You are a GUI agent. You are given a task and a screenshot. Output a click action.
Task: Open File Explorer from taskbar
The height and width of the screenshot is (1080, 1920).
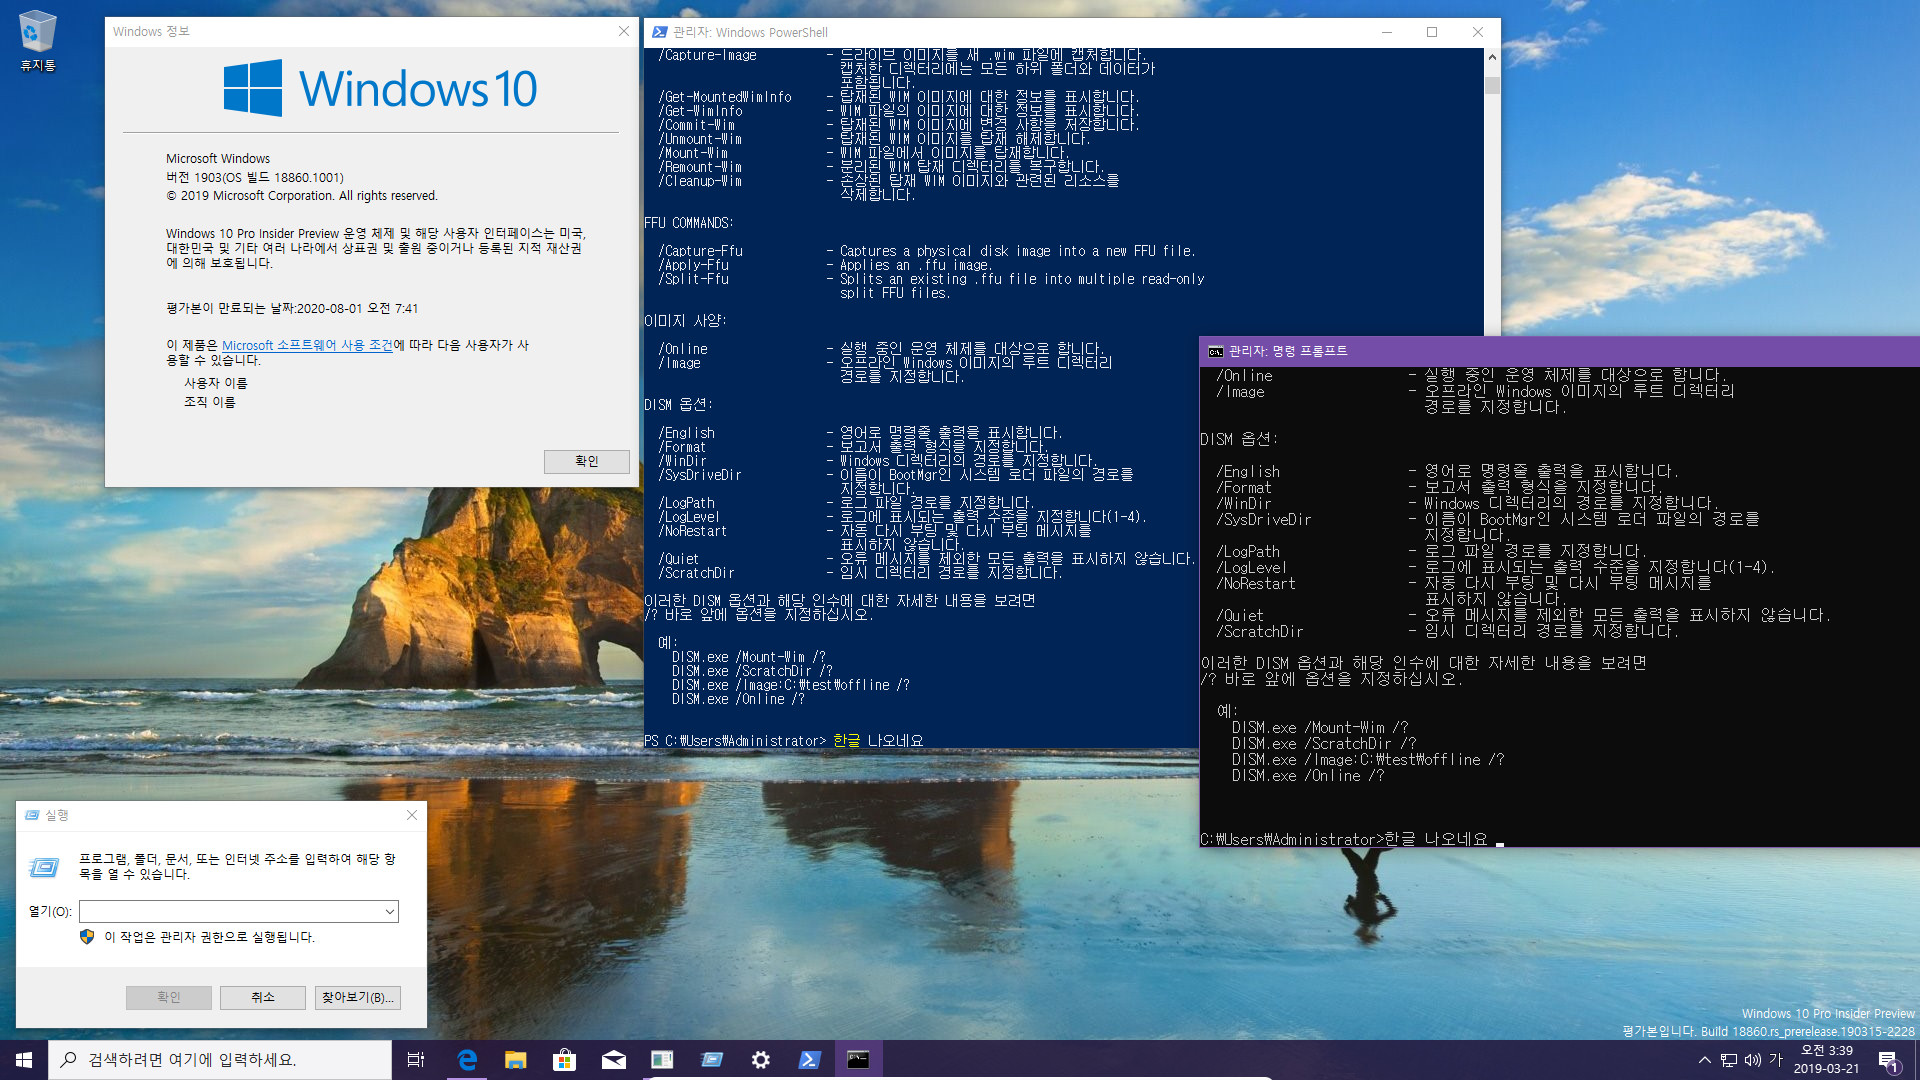point(516,1060)
